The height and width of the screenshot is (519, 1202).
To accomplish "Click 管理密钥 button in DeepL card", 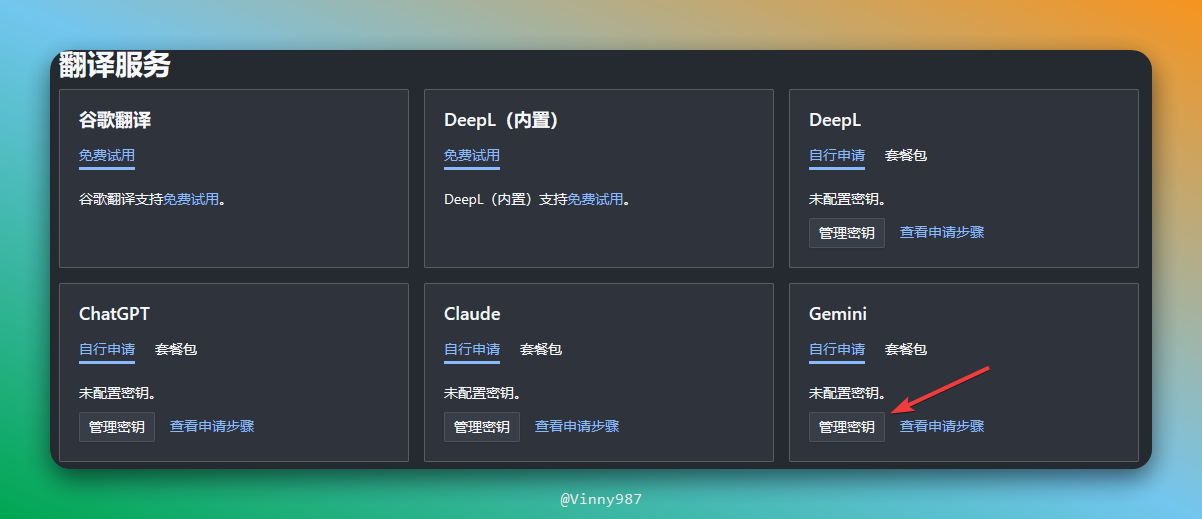I will pyautogui.click(x=846, y=233).
